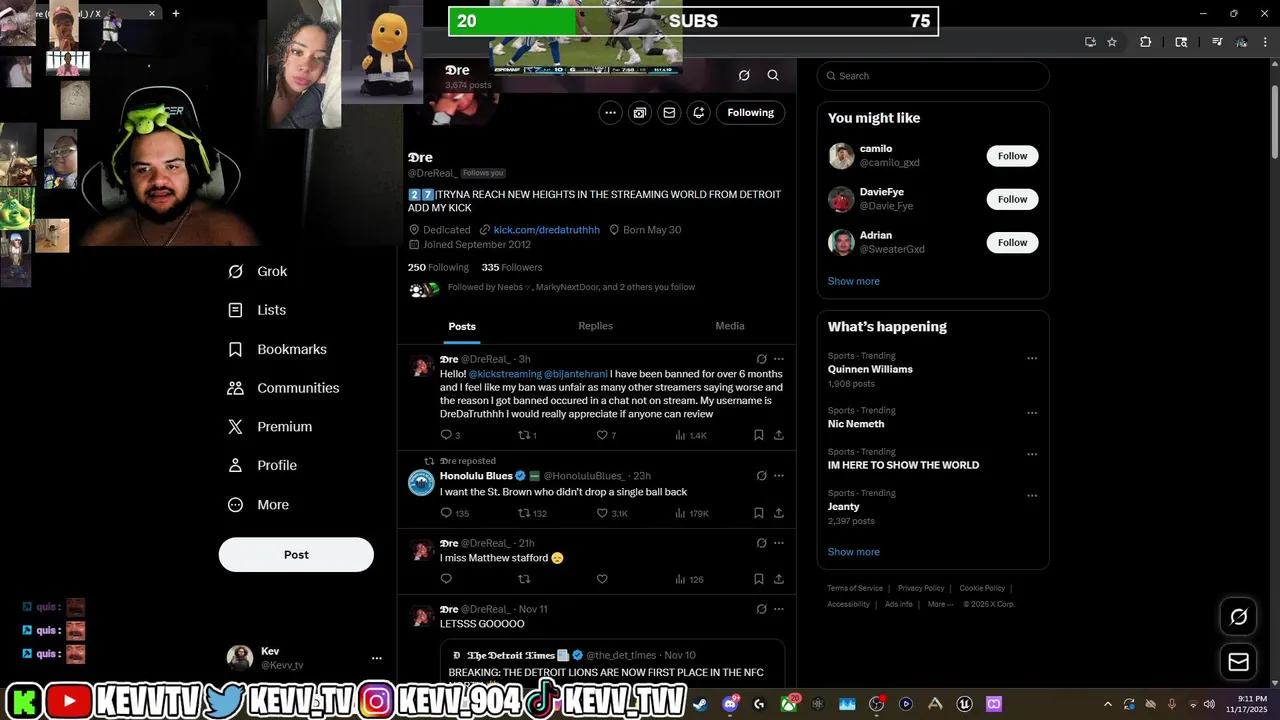Open options for Nic Nemeth trend
The height and width of the screenshot is (720, 1280).
(1032, 412)
